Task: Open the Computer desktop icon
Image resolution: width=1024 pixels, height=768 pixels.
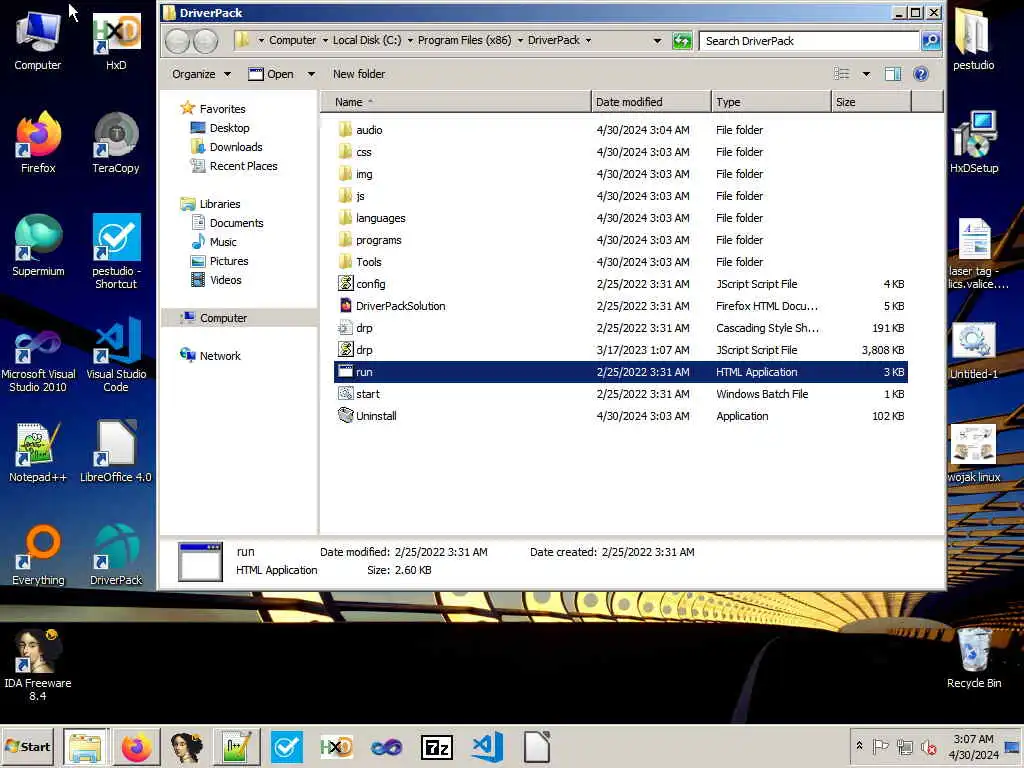Action: [38, 40]
